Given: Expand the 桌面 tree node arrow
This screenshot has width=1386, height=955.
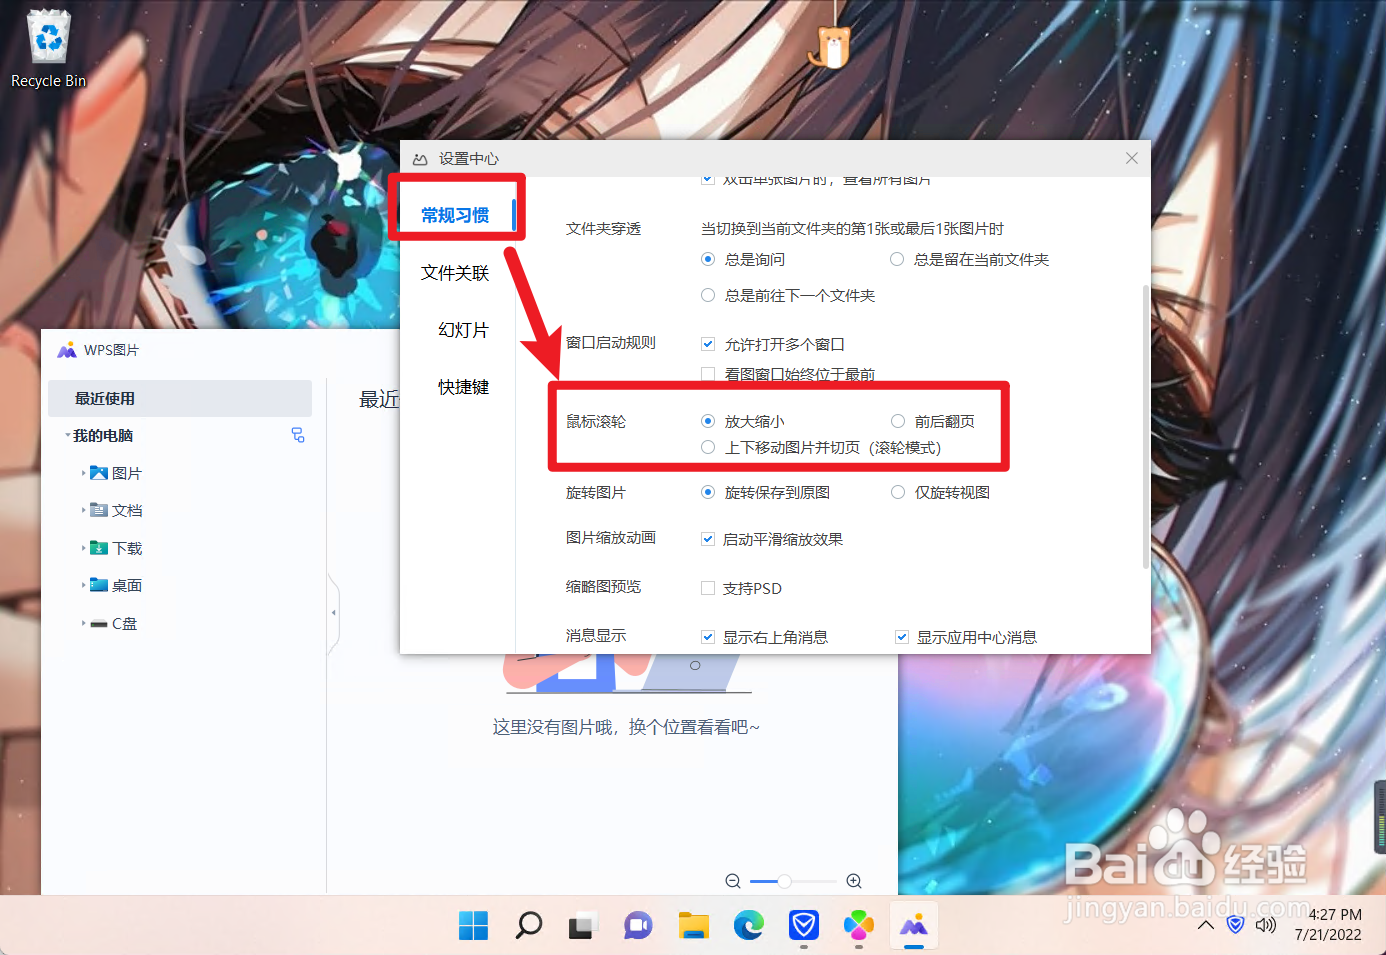Looking at the screenshot, I should click(x=83, y=585).
